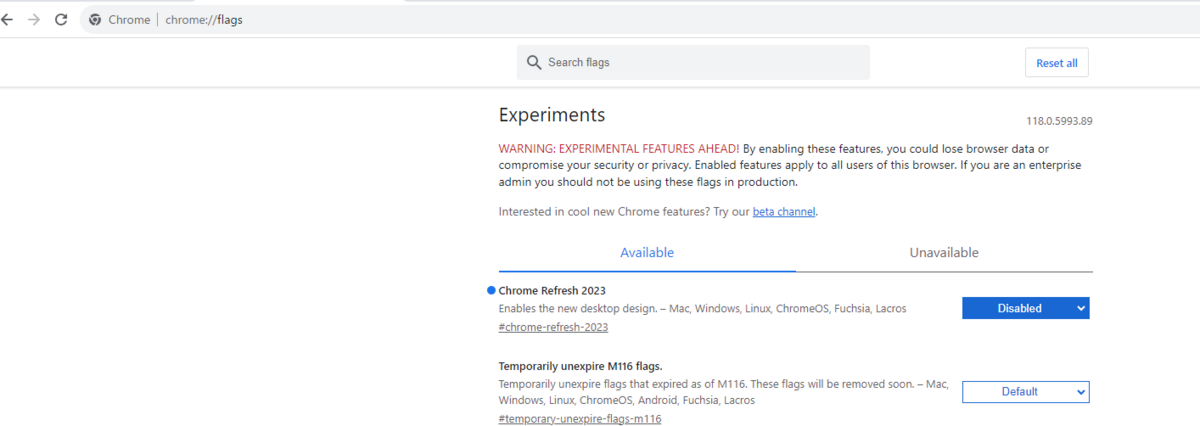Switch to the Available tab

tap(647, 253)
